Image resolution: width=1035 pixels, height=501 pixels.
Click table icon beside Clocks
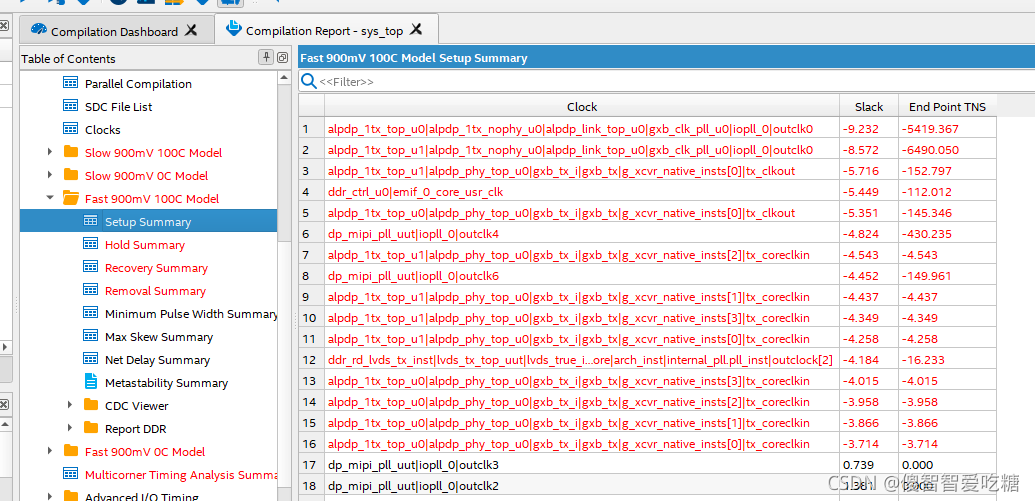click(71, 128)
